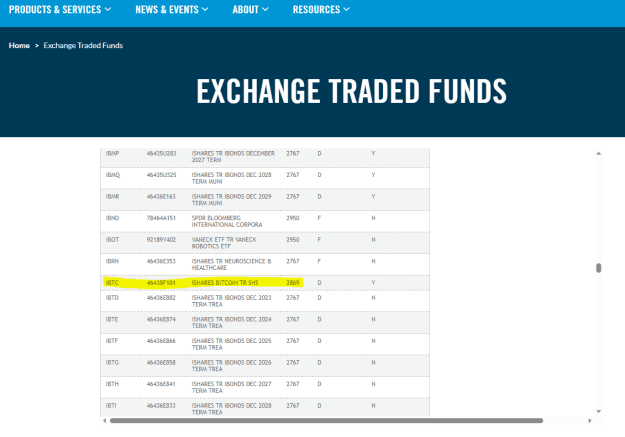
Task: Select ISHARES TR NEUROSCIENCE & HEALTHCARE name
Action: tap(232, 264)
